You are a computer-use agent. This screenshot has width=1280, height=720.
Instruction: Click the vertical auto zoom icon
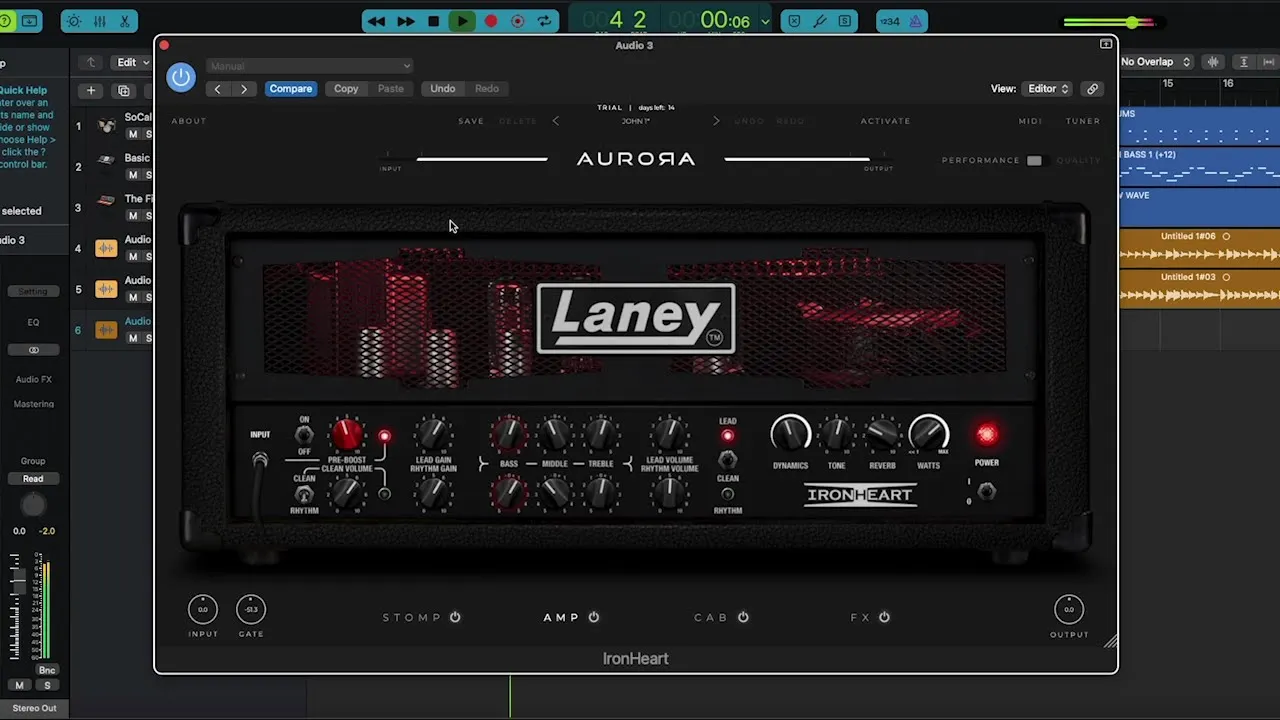1244,62
